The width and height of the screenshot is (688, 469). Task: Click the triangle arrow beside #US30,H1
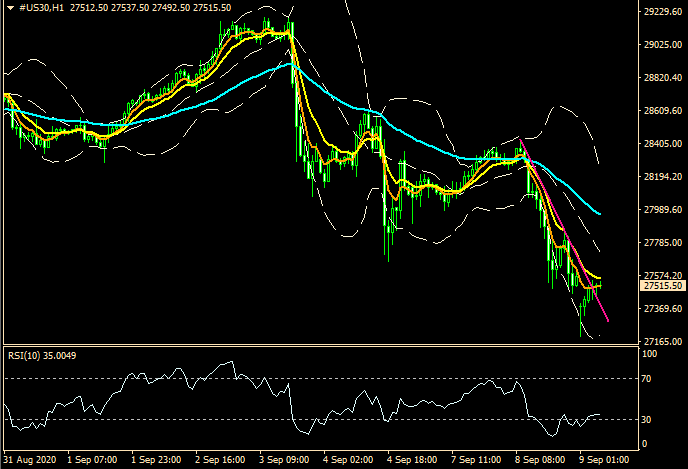pyautogui.click(x=9, y=8)
